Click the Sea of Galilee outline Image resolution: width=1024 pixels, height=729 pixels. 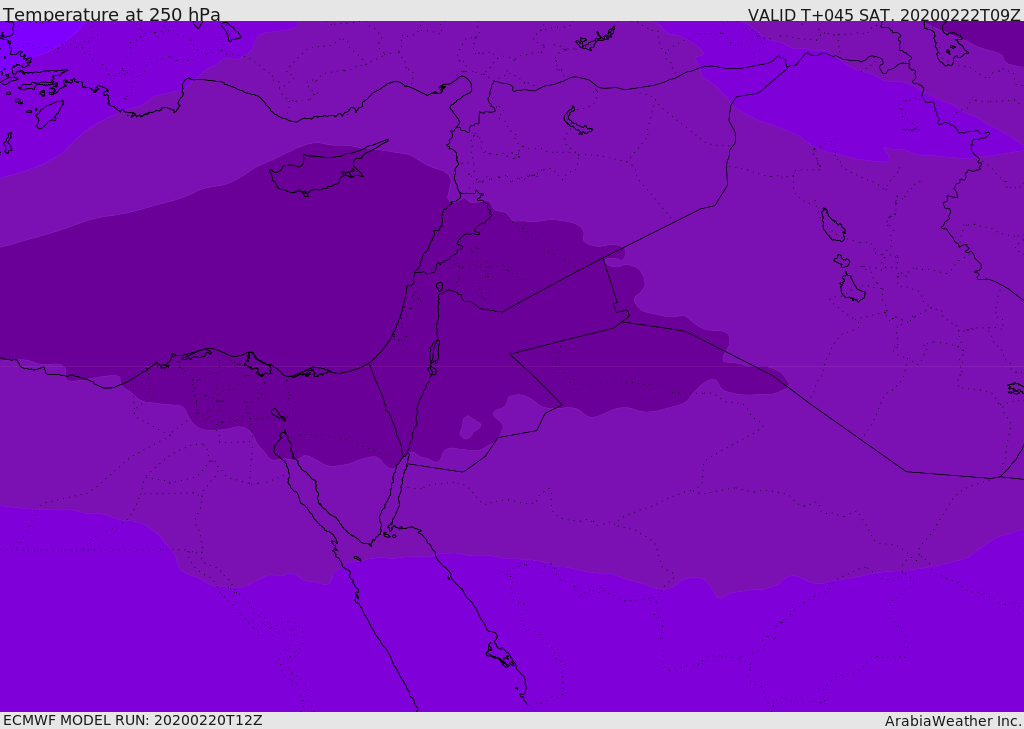pos(439,287)
